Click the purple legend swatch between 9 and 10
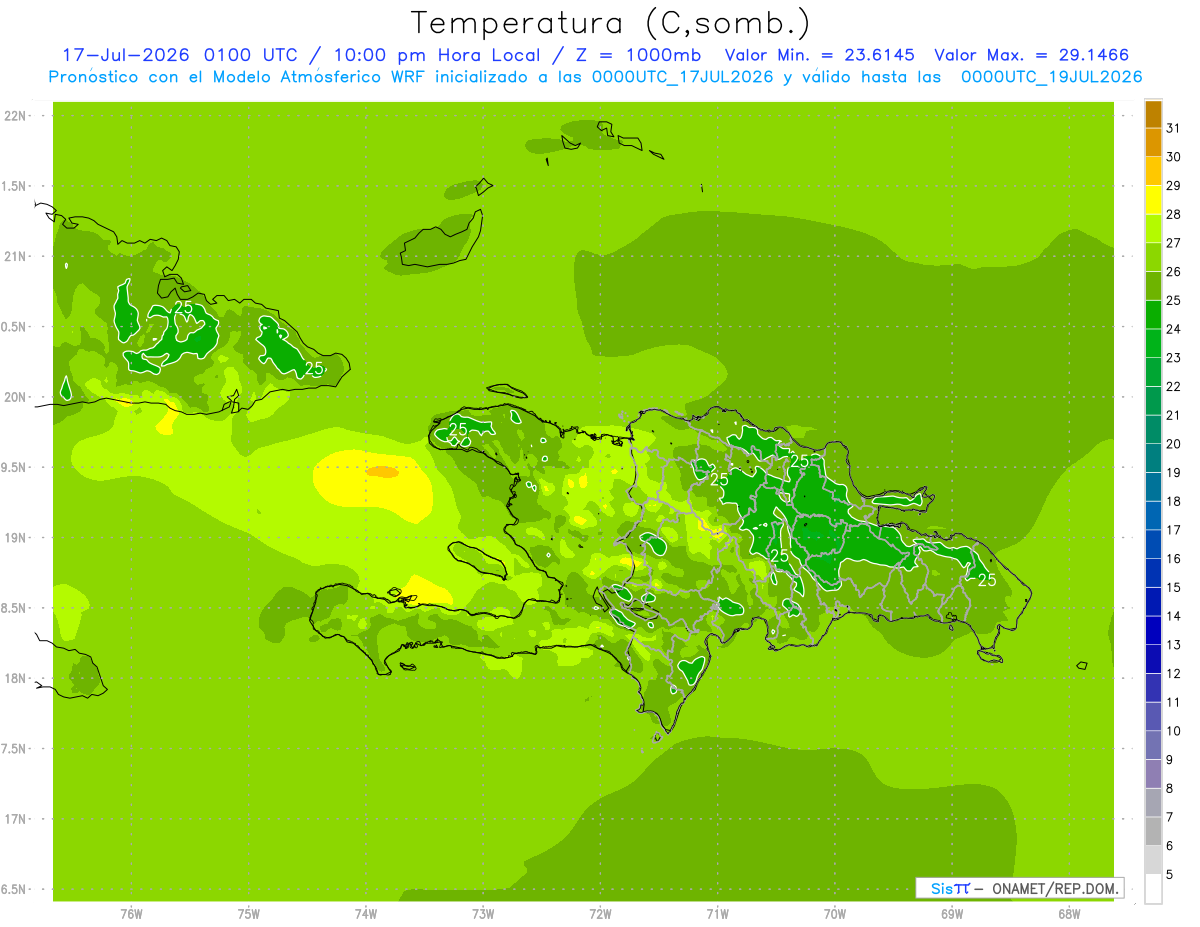This screenshot has width=1200, height=927. pos(1153,745)
